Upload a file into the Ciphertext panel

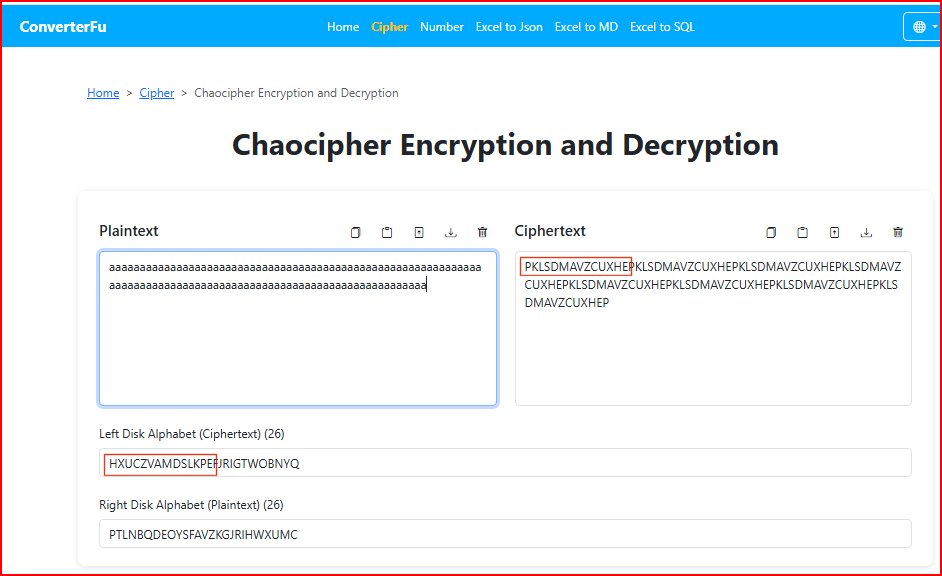click(x=834, y=231)
